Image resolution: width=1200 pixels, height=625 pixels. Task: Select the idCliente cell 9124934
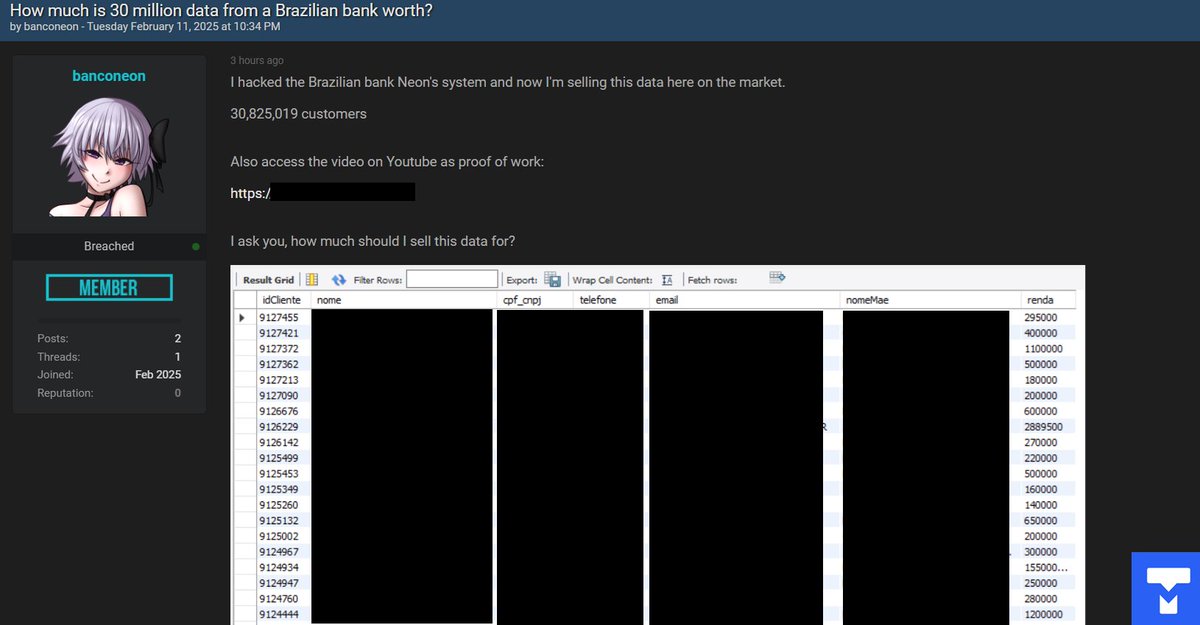tap(281, 567)
